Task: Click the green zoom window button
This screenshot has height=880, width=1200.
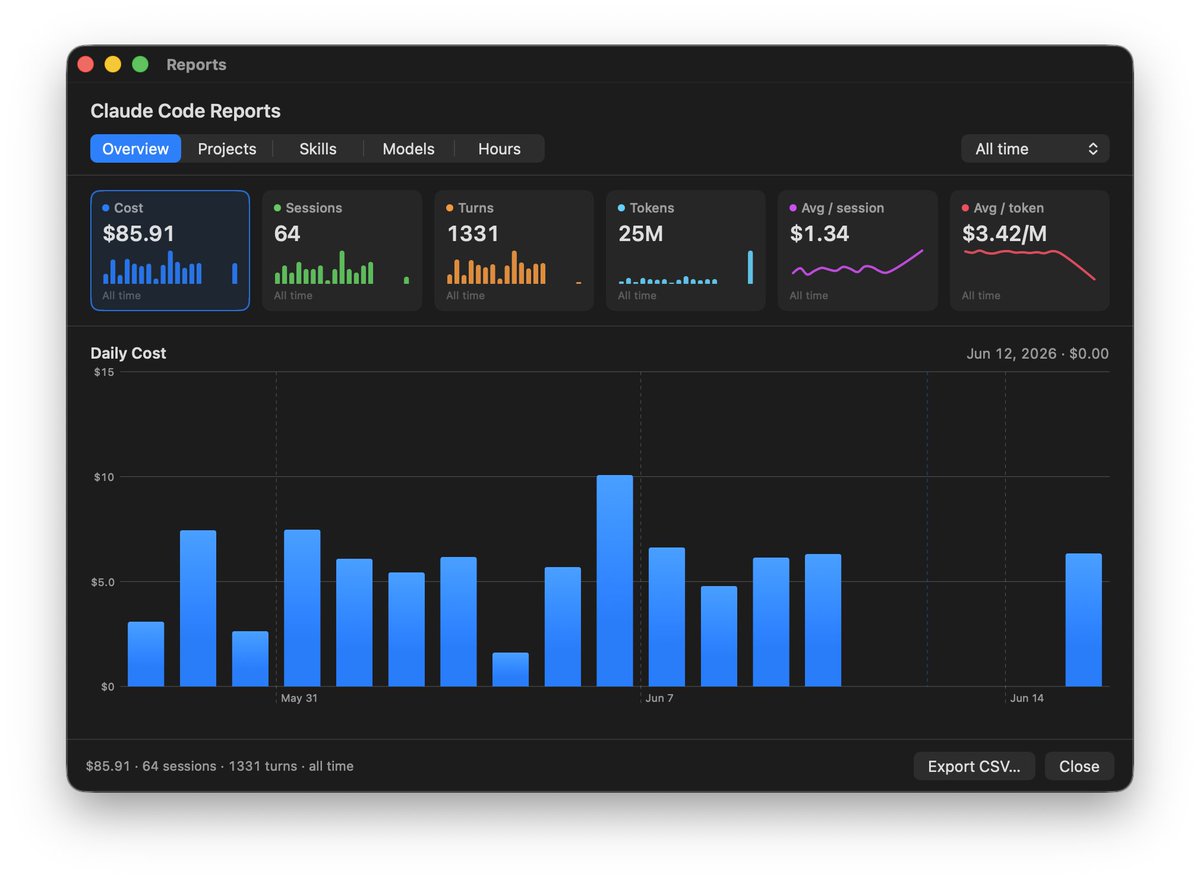Action: (x=140, y=64)
